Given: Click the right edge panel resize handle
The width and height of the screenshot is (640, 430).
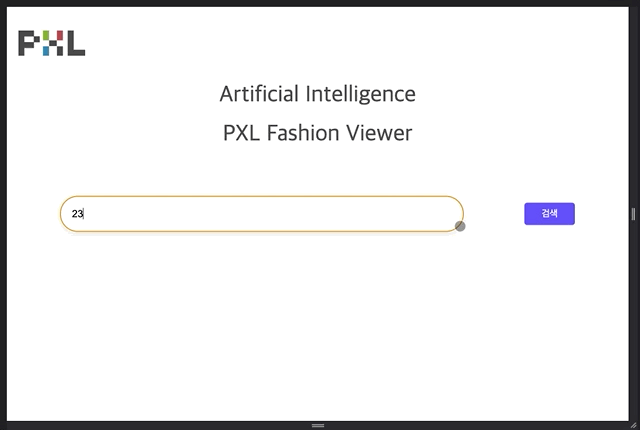Looking at the screenshot, I should [633, 214].
